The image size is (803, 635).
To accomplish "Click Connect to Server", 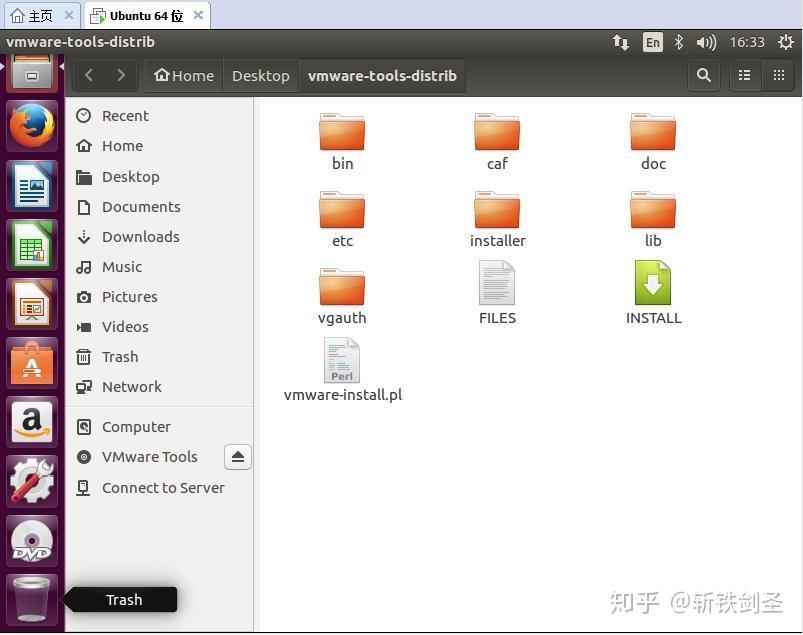I will coord(160,488).
